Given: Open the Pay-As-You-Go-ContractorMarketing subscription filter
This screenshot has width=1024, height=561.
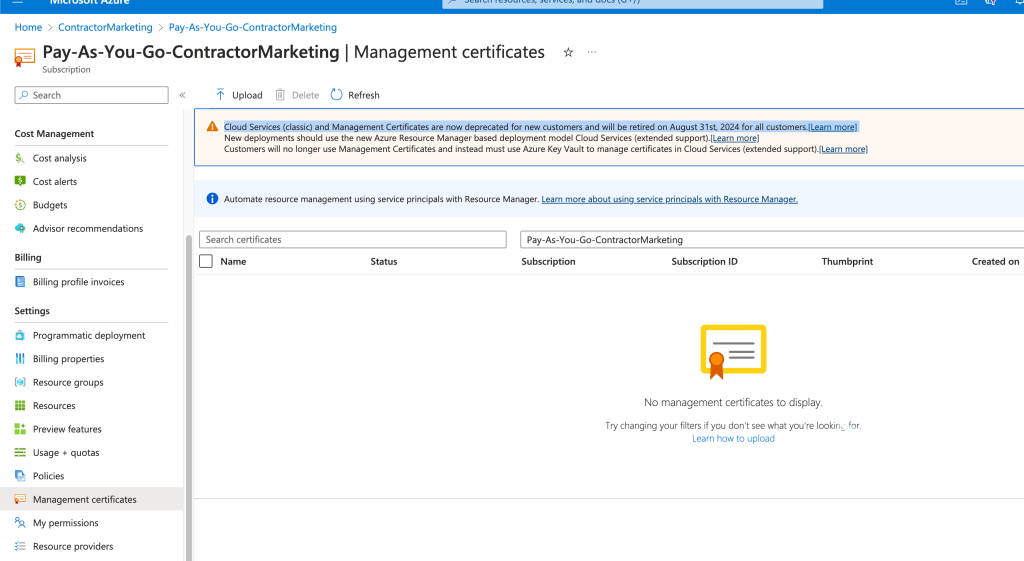Looking at the screenshot, I should point(772,240).
